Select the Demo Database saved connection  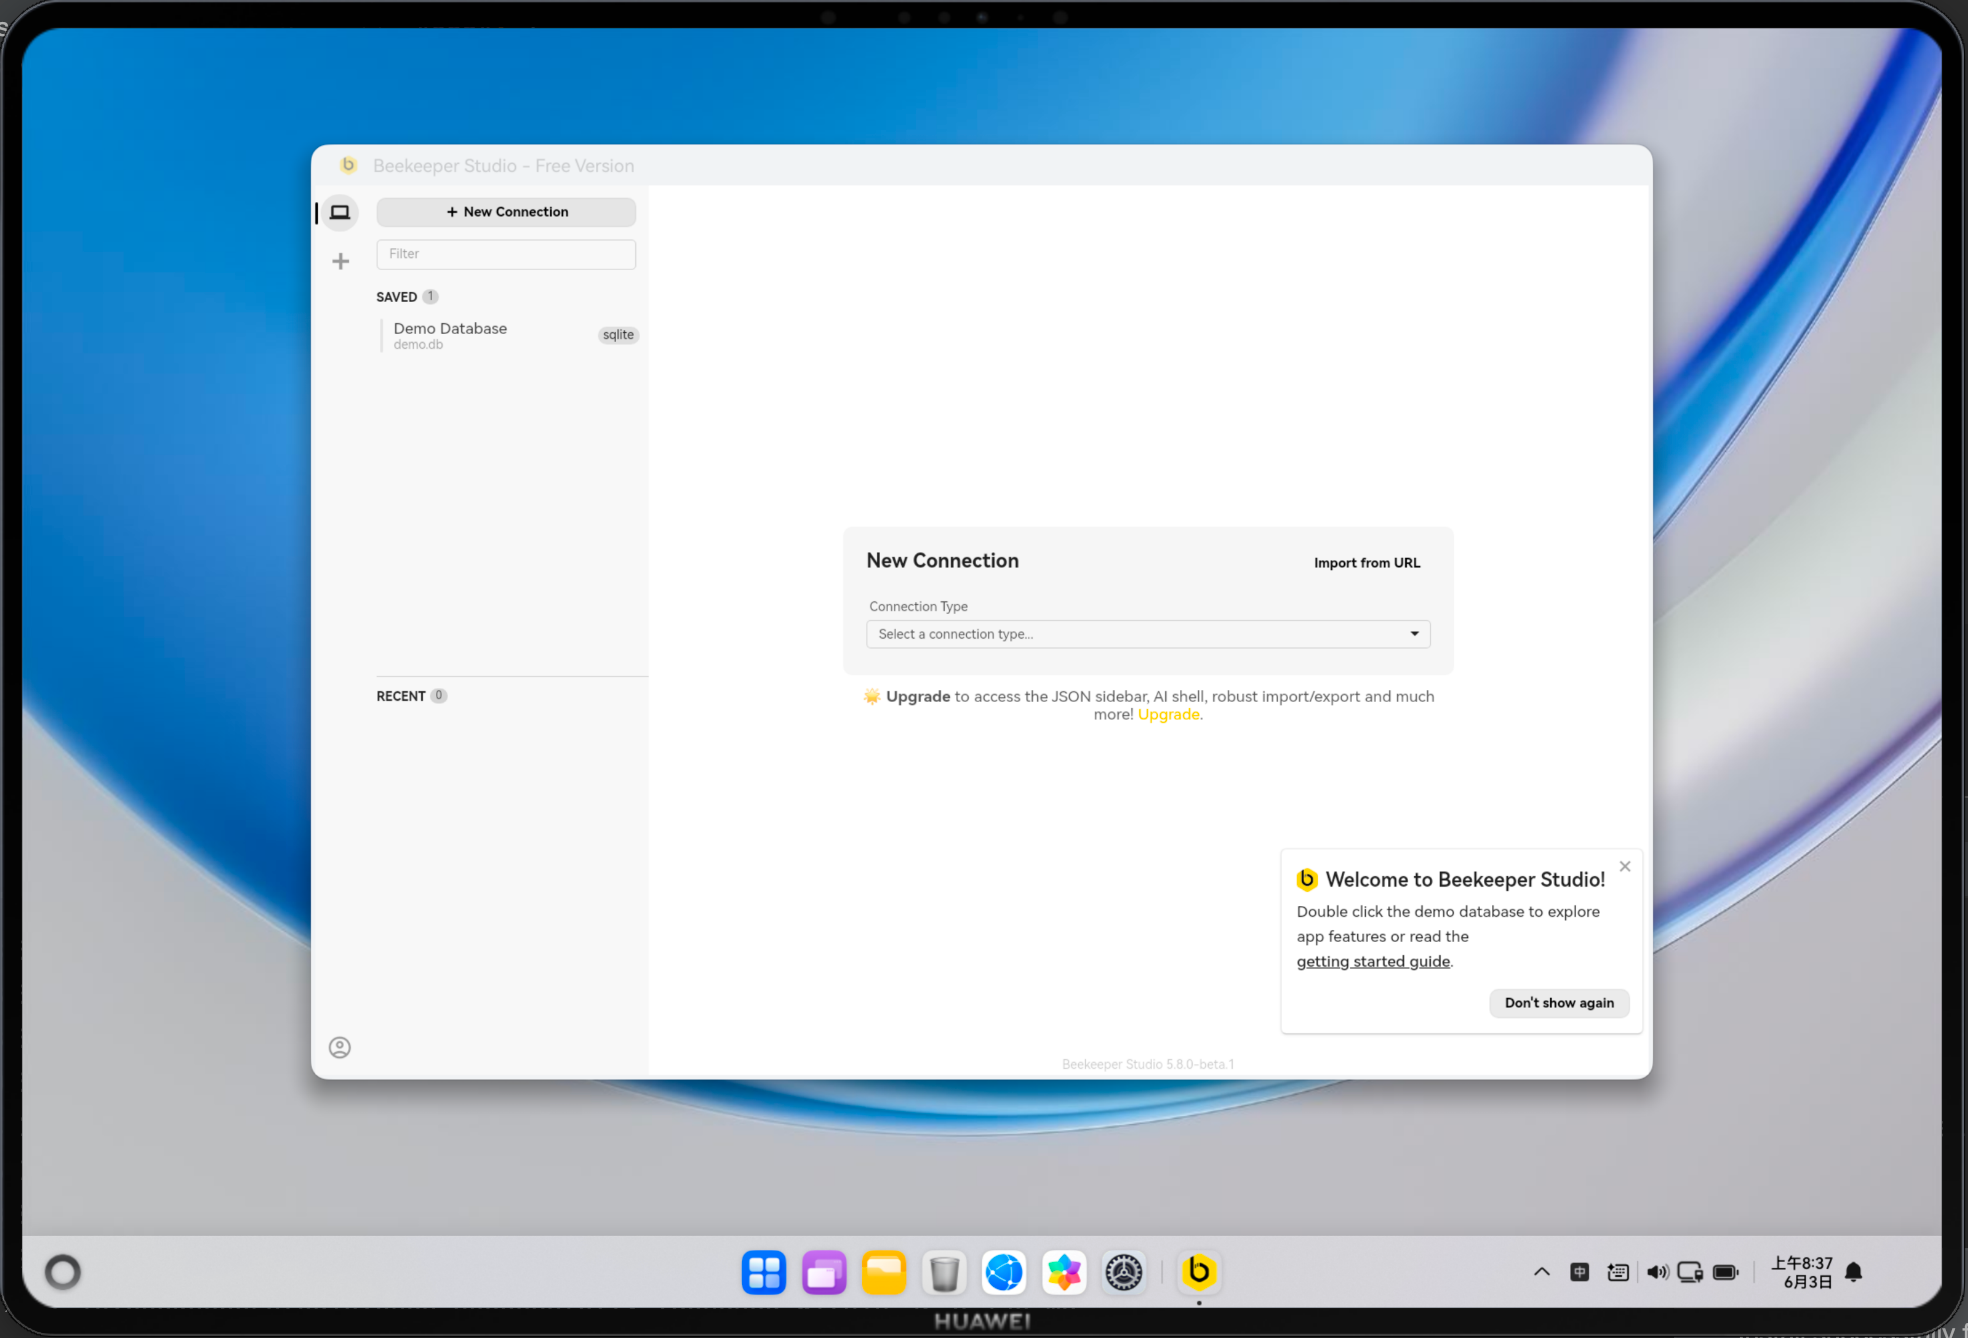(510, 335)
